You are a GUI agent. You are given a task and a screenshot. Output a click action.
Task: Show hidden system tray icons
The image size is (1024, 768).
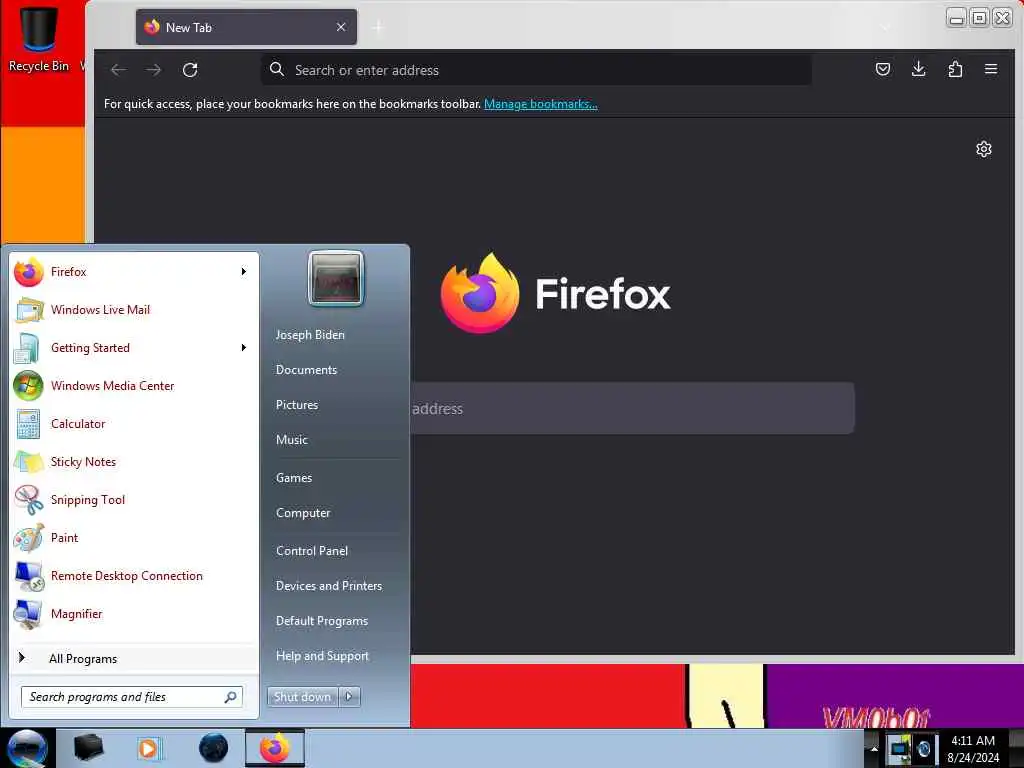tap(874, 748)
